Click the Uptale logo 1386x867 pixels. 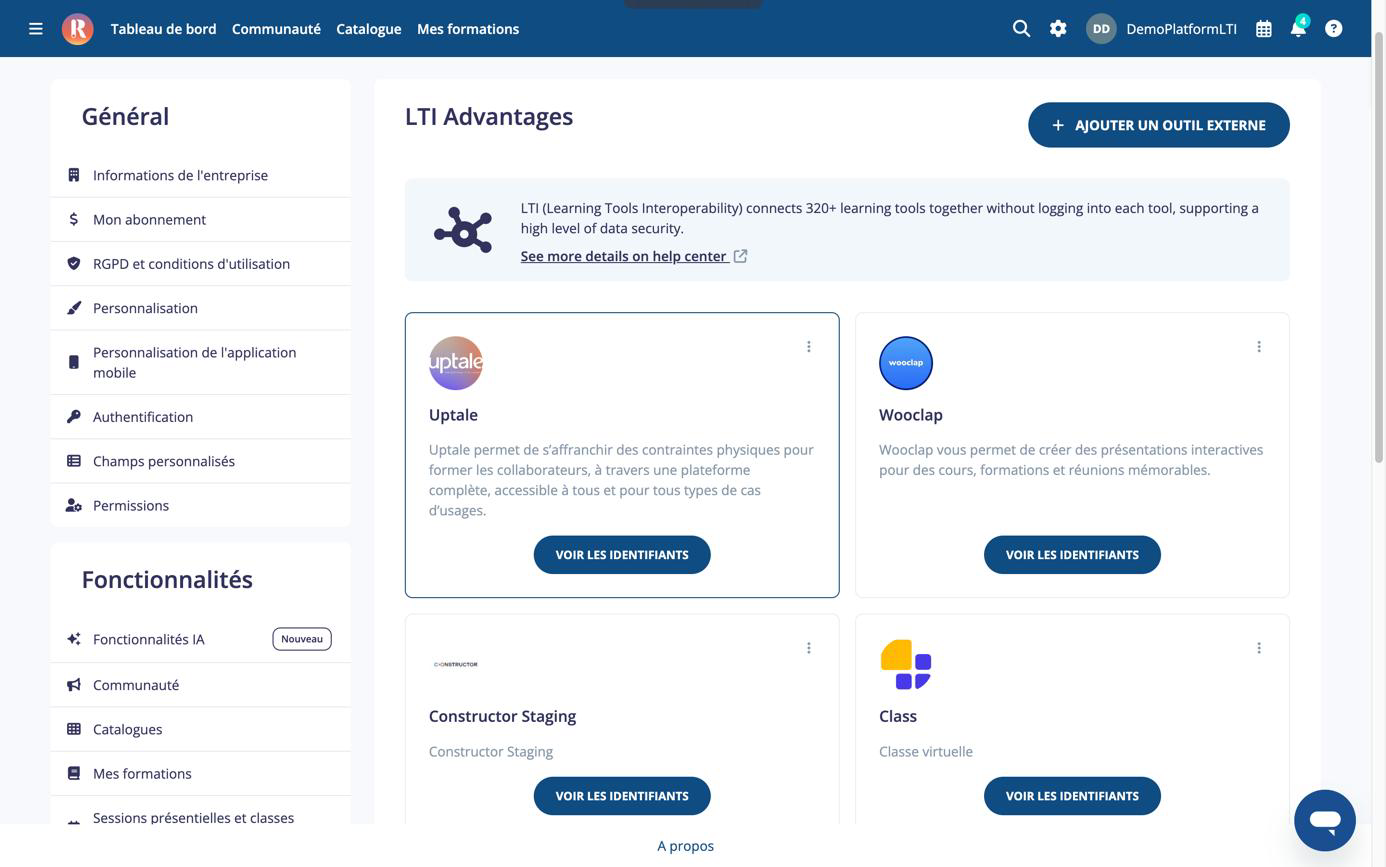(x=456, y=363)
